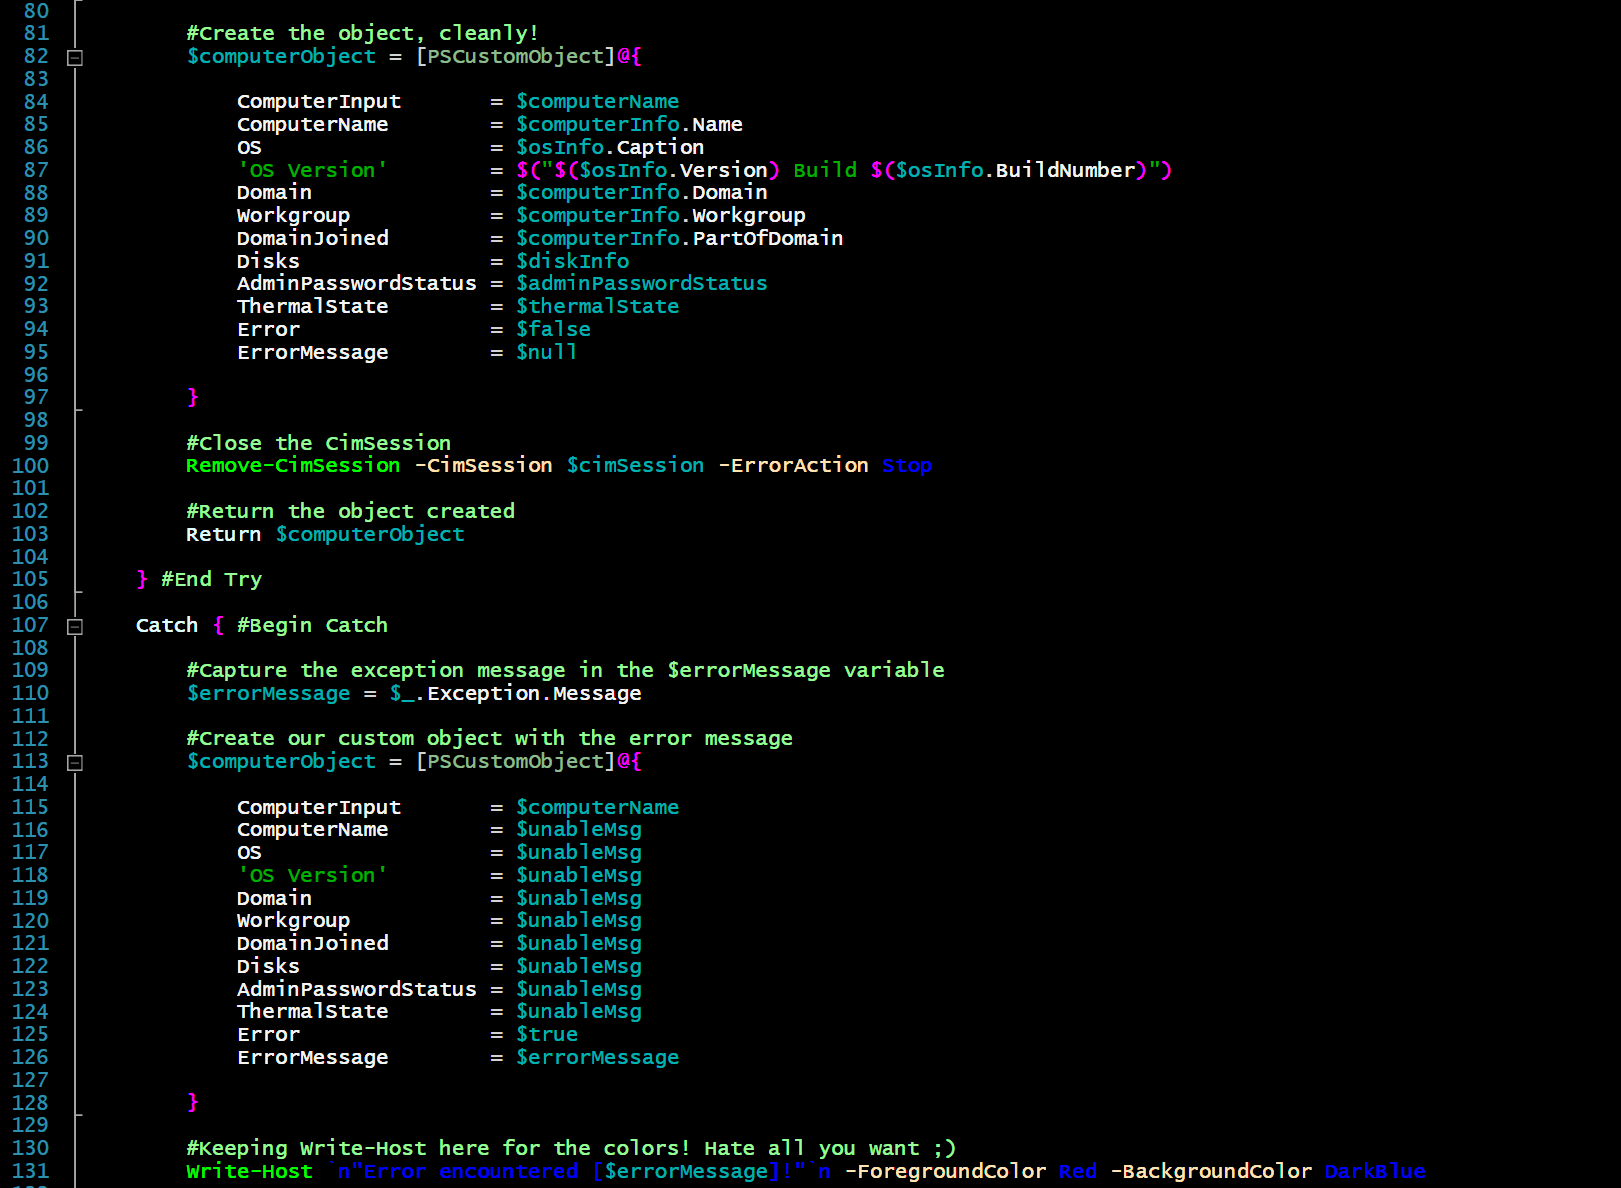Collapse the PSCustomObject fold at line 113
Image resolution: width=1621 pixels, height=1188 pixels.
point(75,762)
